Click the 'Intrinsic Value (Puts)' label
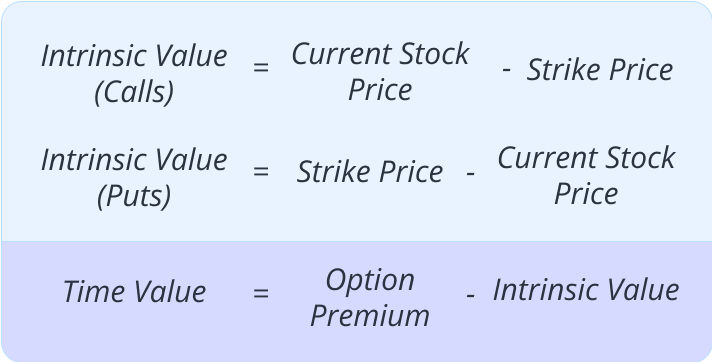Image resolution: width=712 pixels, height=362 pixels. tap(134, 179)
